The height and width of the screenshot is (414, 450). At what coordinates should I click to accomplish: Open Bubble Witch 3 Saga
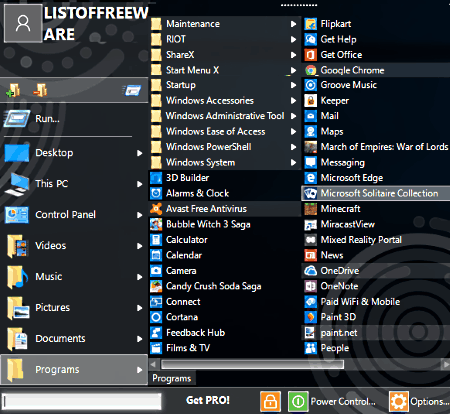(x=225, y=224)
